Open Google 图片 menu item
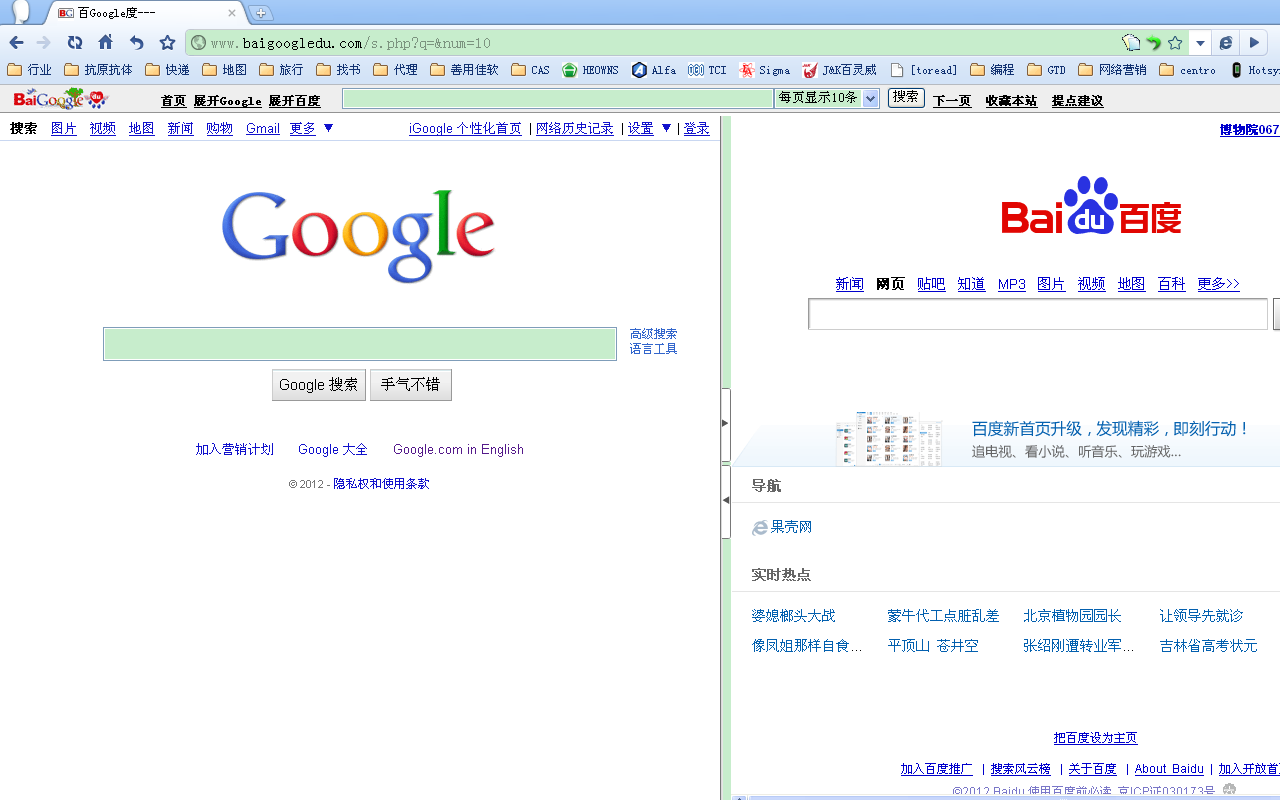The image size is (1280, 800). (64, 128)
